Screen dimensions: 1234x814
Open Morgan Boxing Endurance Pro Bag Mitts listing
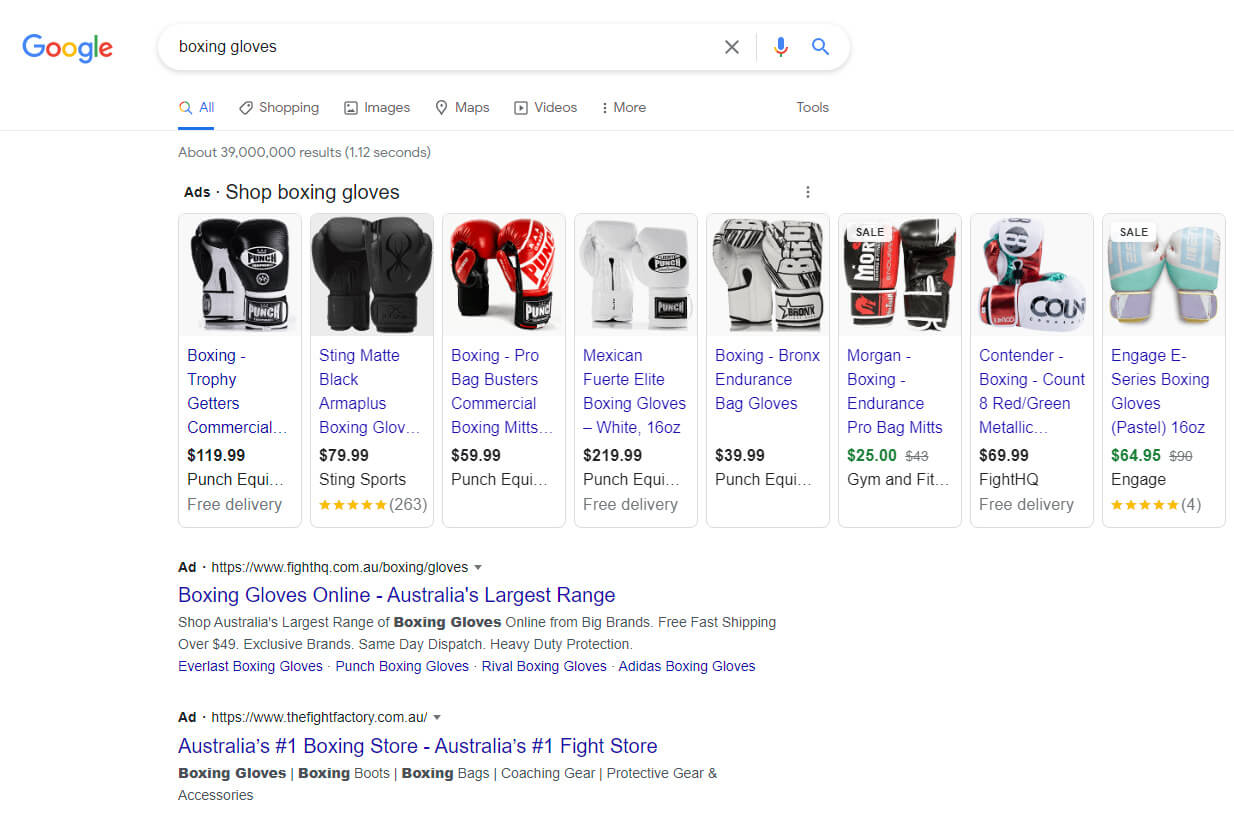pyautogui.click(x=895, y=391)
